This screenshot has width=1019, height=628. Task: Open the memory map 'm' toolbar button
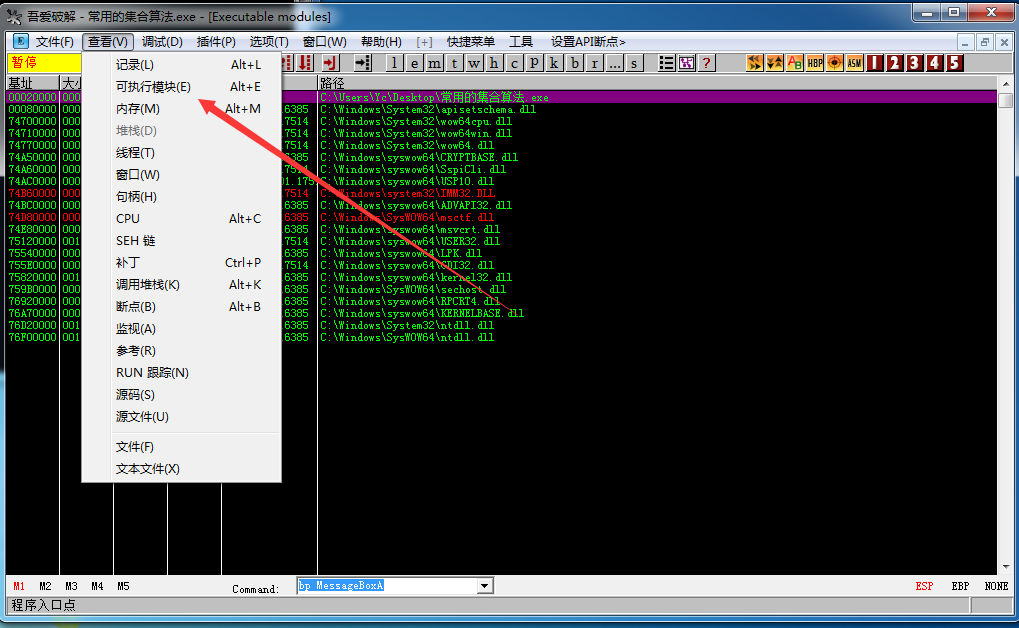pyautogui.click(x=434, y=63)
